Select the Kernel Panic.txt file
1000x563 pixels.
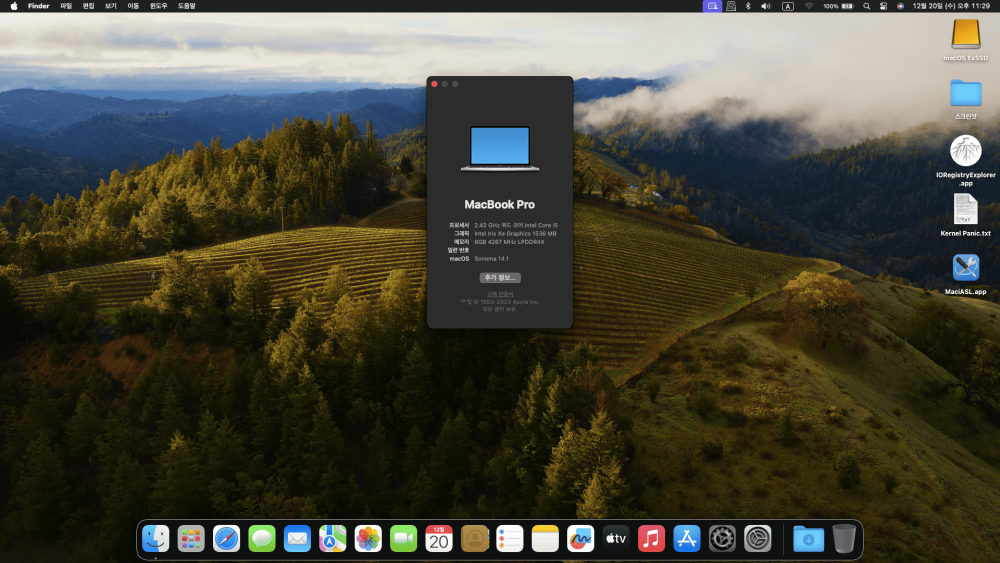[x=966, y=209]
